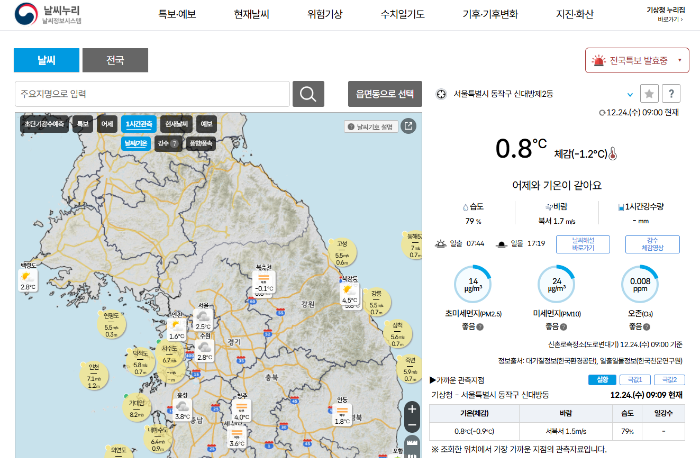The width and height of the screenshot is (700, 458).
Task: Select the 극값2 tab
Action: [669, 379]
